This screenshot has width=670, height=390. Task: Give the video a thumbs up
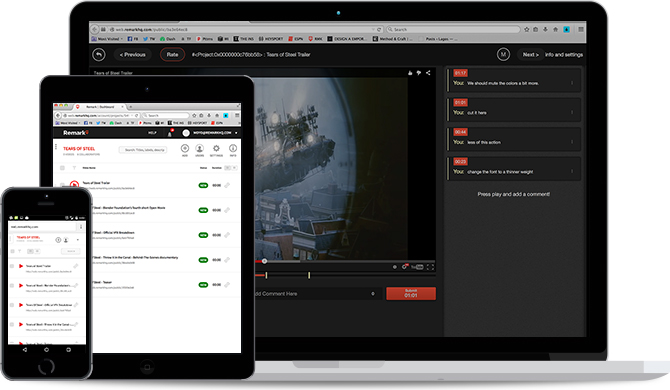click(410, 73)
